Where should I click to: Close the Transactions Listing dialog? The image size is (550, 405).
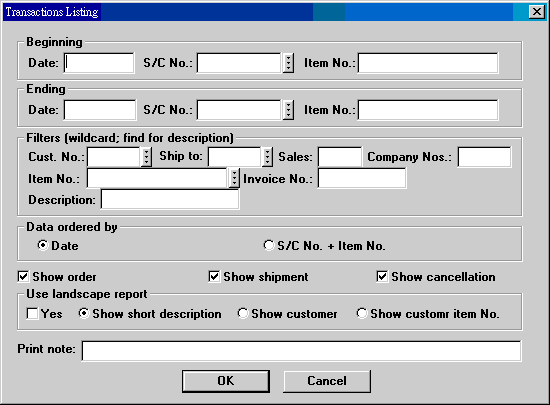537,12
